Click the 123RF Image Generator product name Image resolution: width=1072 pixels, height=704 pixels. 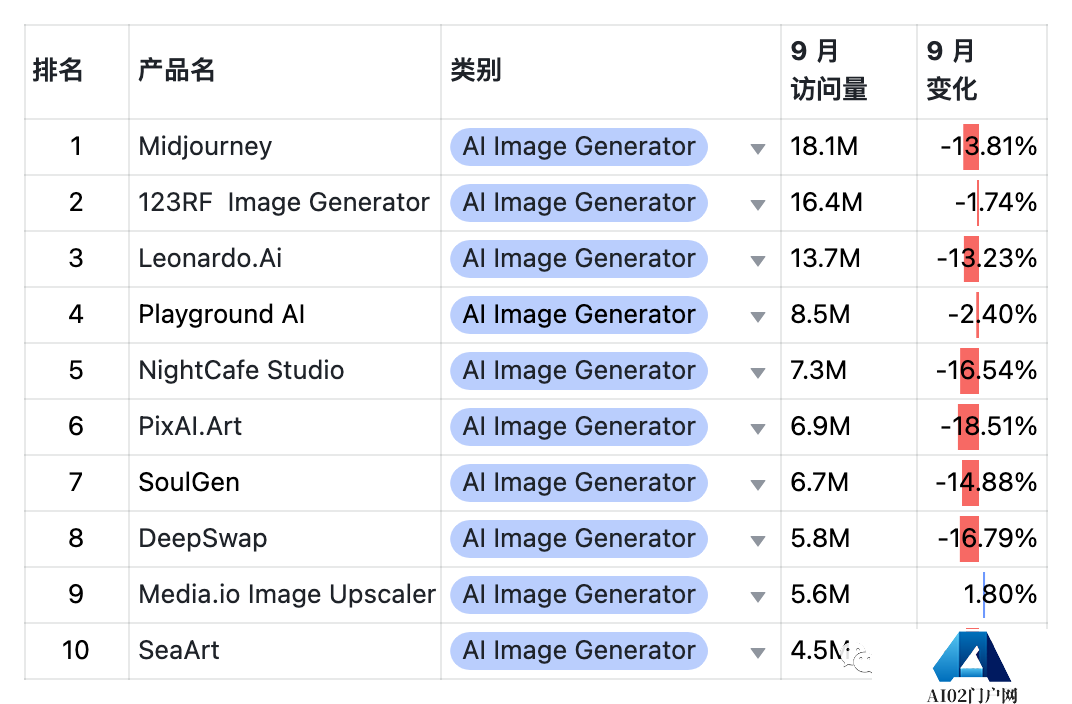pyautogui.click(x=284, y=202)
